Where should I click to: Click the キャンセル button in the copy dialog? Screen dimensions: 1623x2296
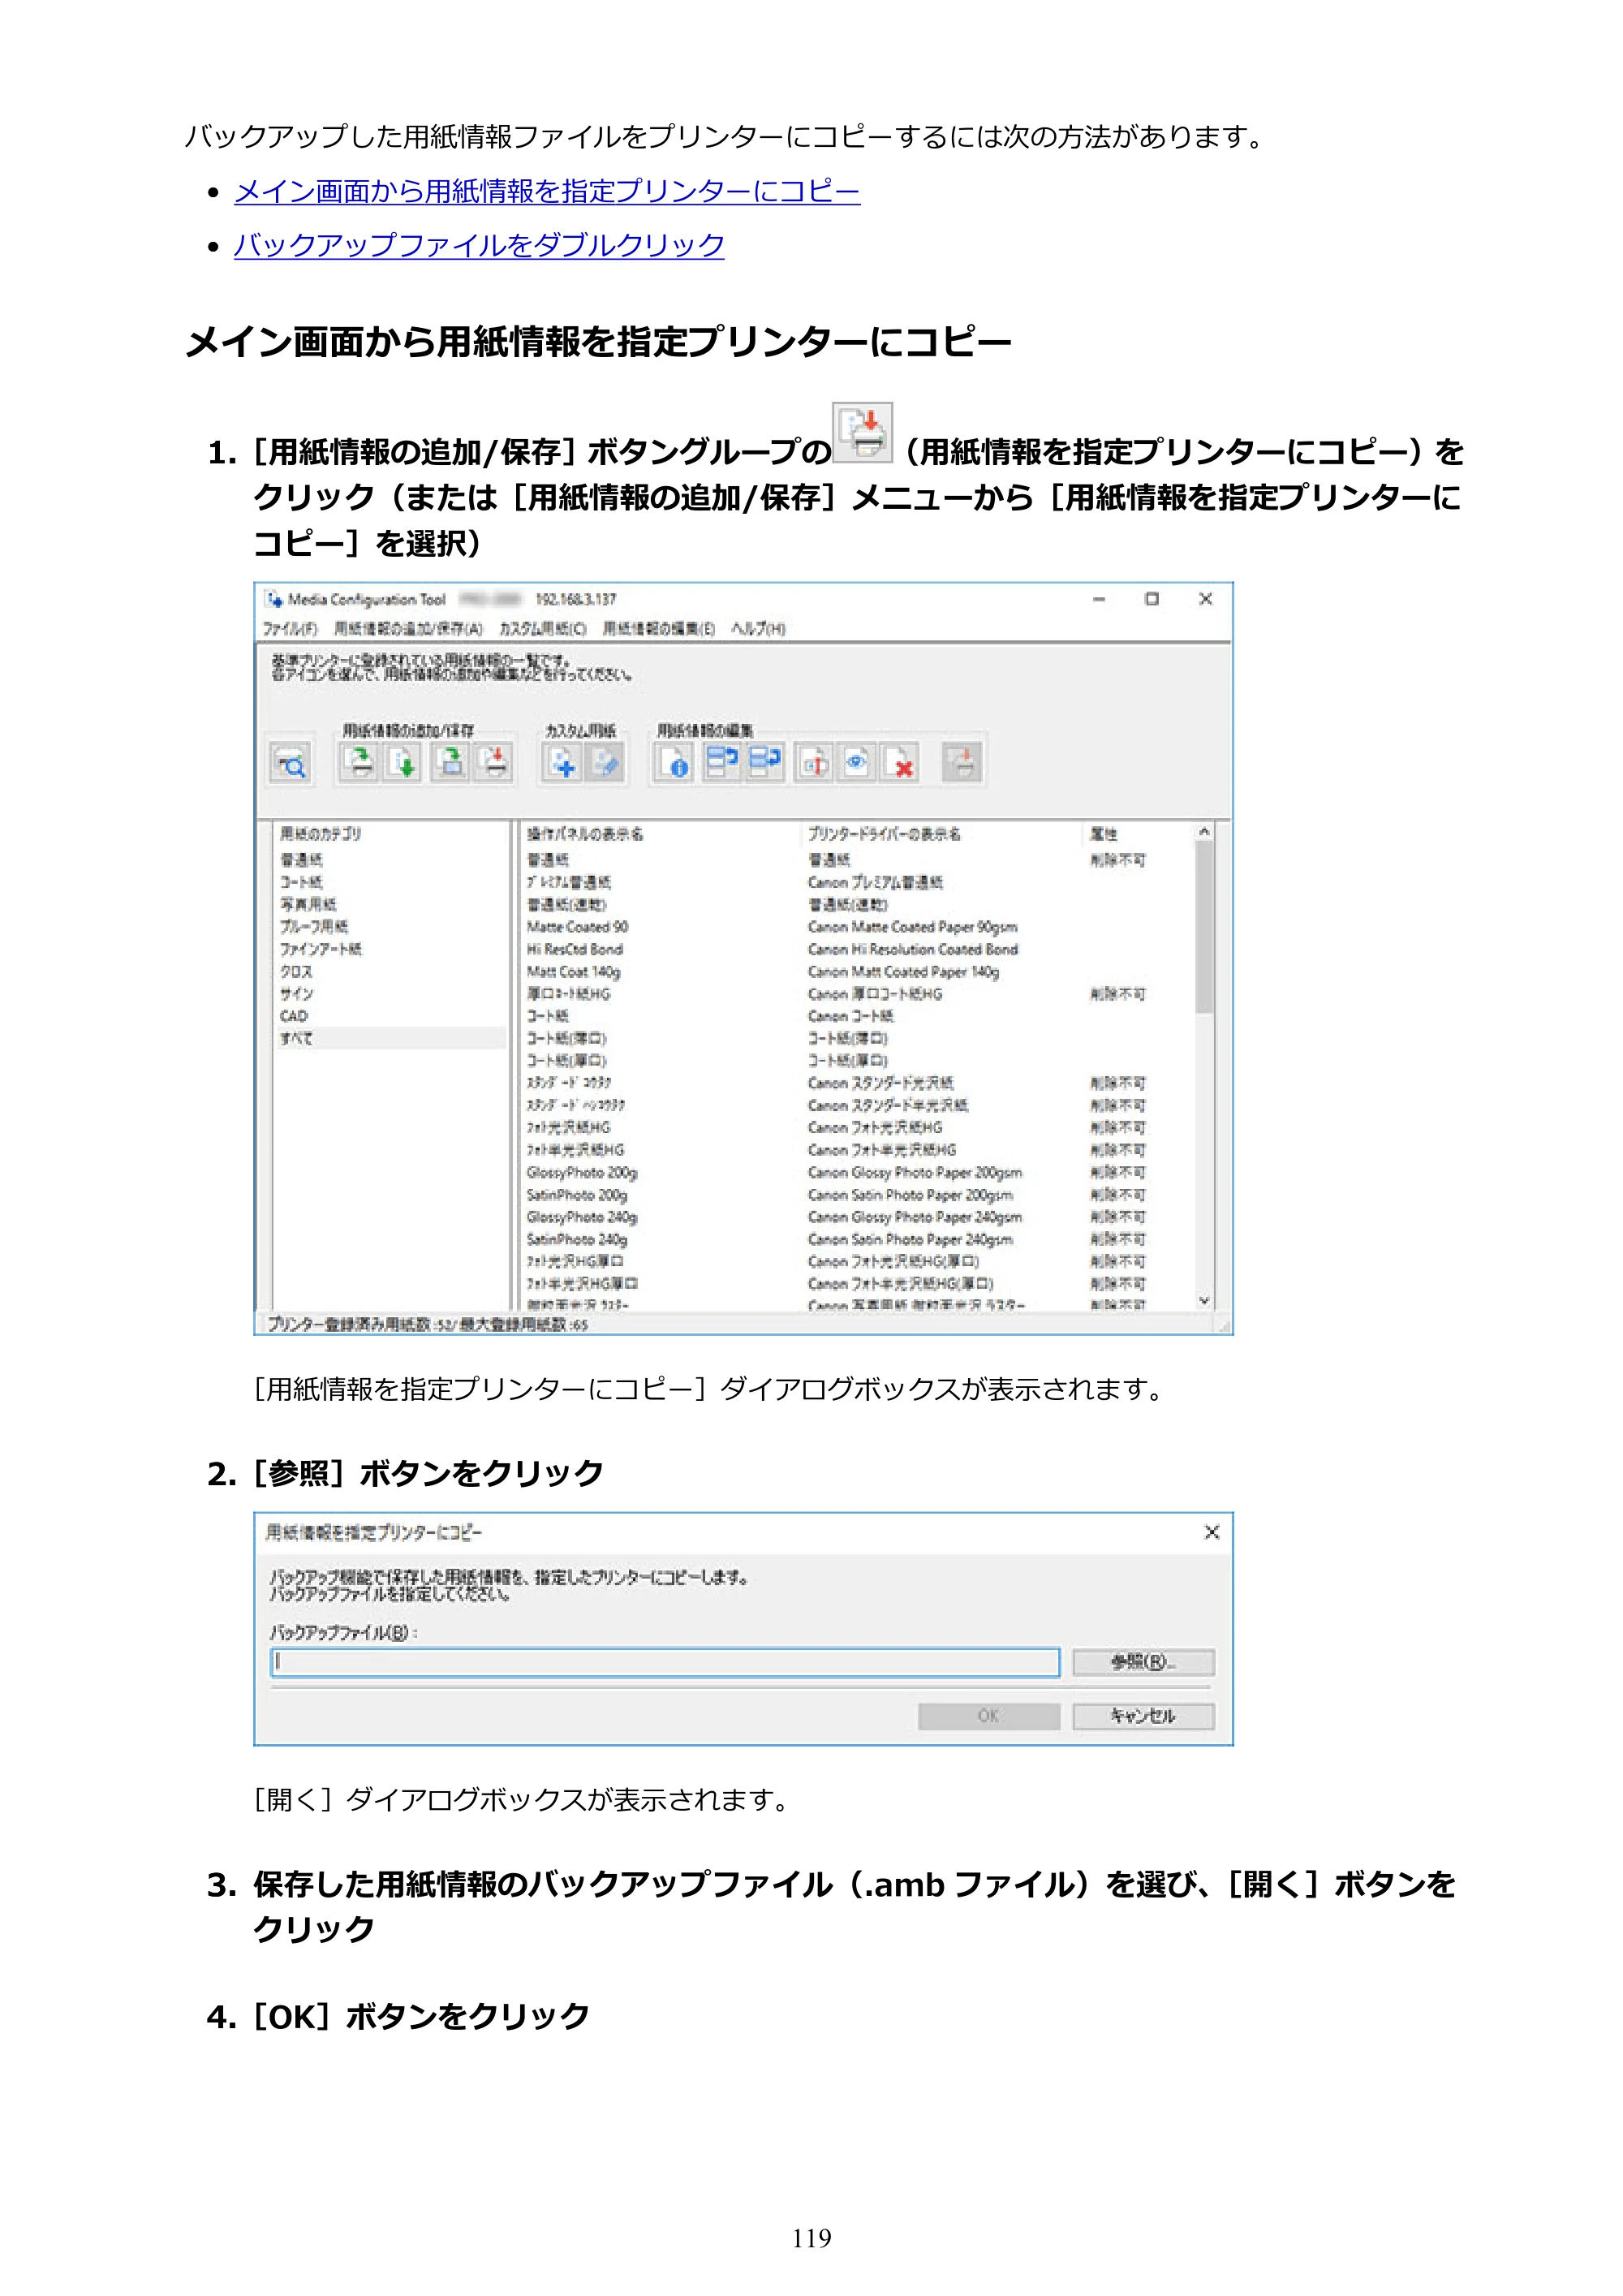pyautogui.click(x=1143, y=1716)
